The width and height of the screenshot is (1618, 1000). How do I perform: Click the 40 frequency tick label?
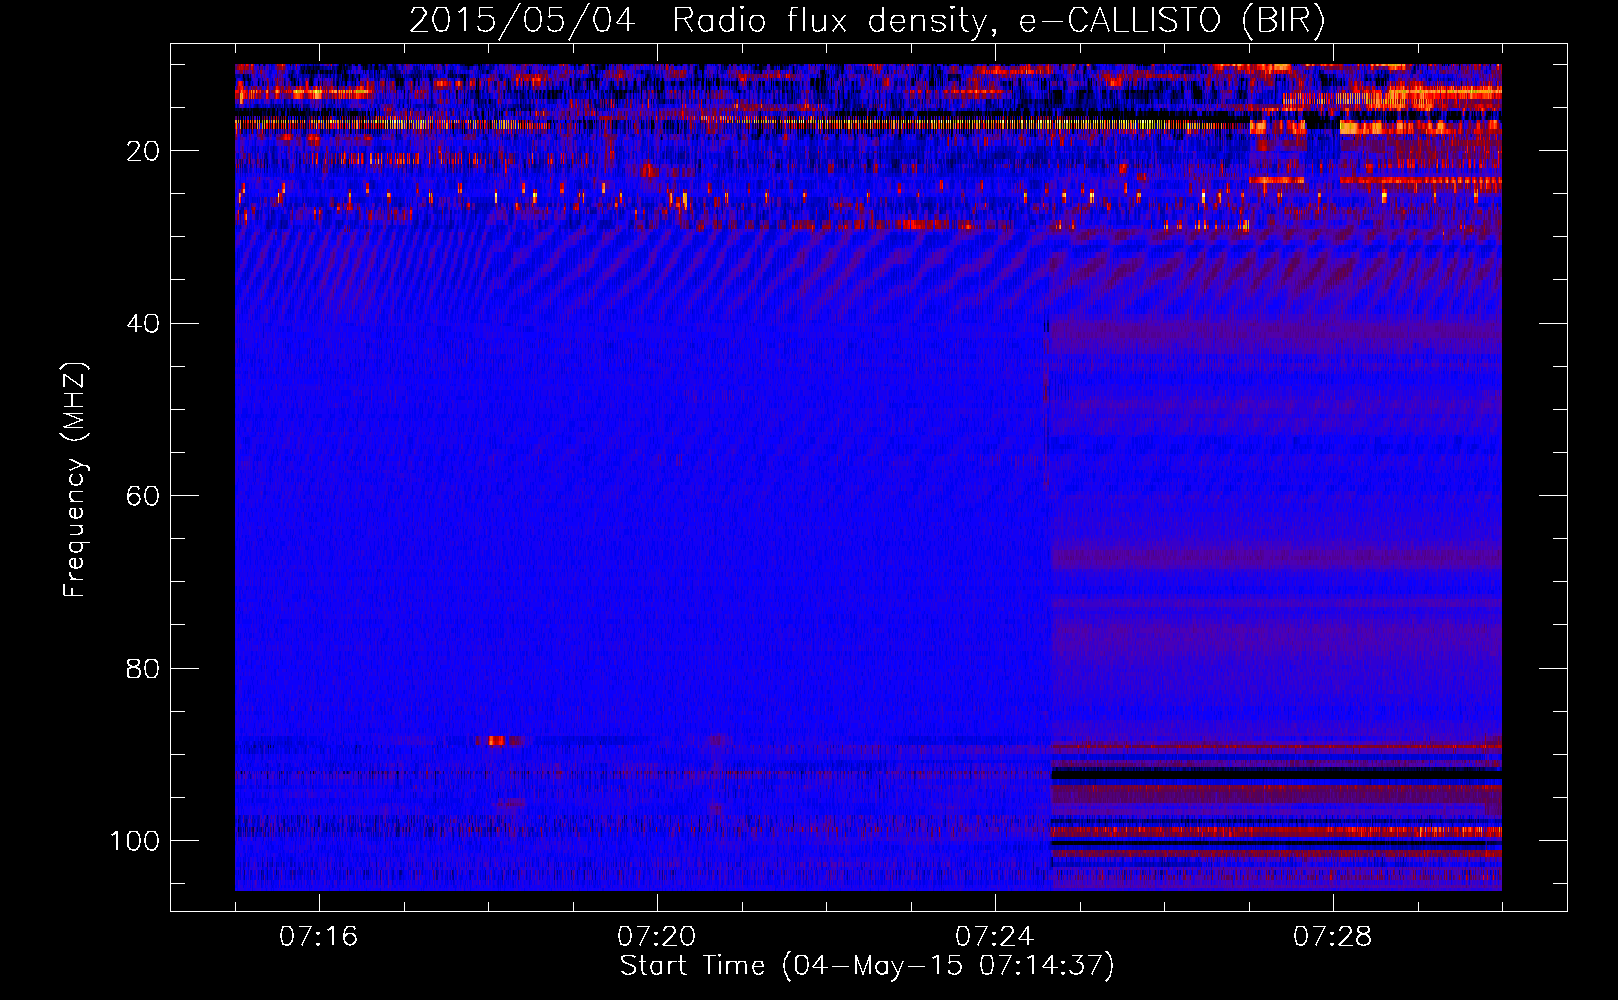tap(143, 324)
